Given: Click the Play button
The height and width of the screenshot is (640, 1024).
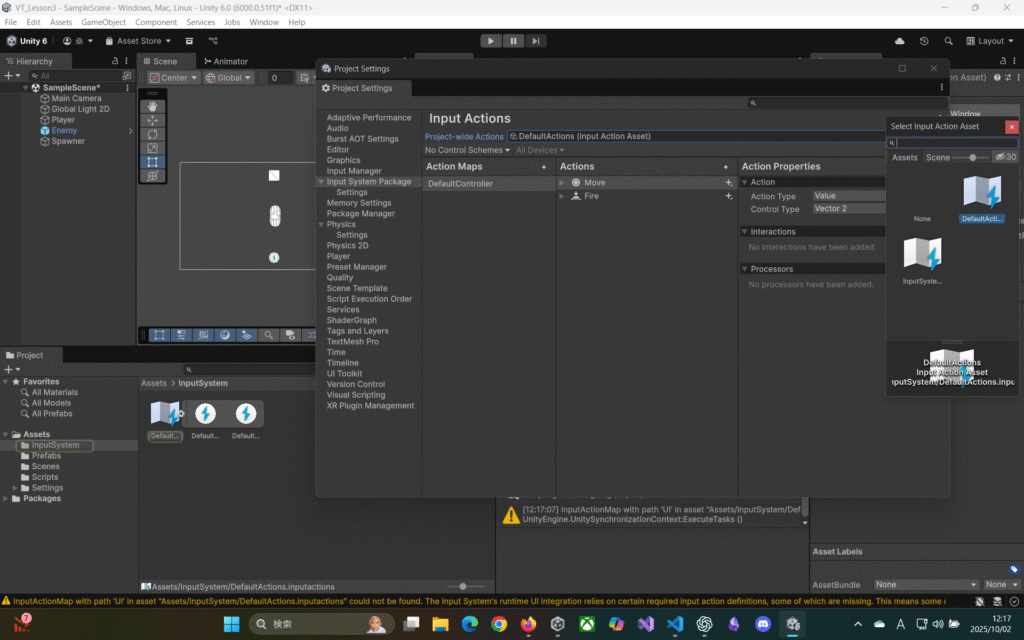Looking at the screenshot, I should 490,41.
